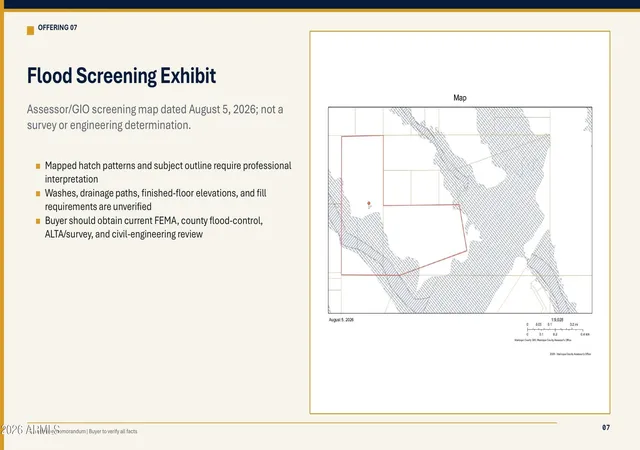This screenshot has height=450, width=640.
Task: Click the 'August 5, 2026' date under map
Action: (341, 320)
